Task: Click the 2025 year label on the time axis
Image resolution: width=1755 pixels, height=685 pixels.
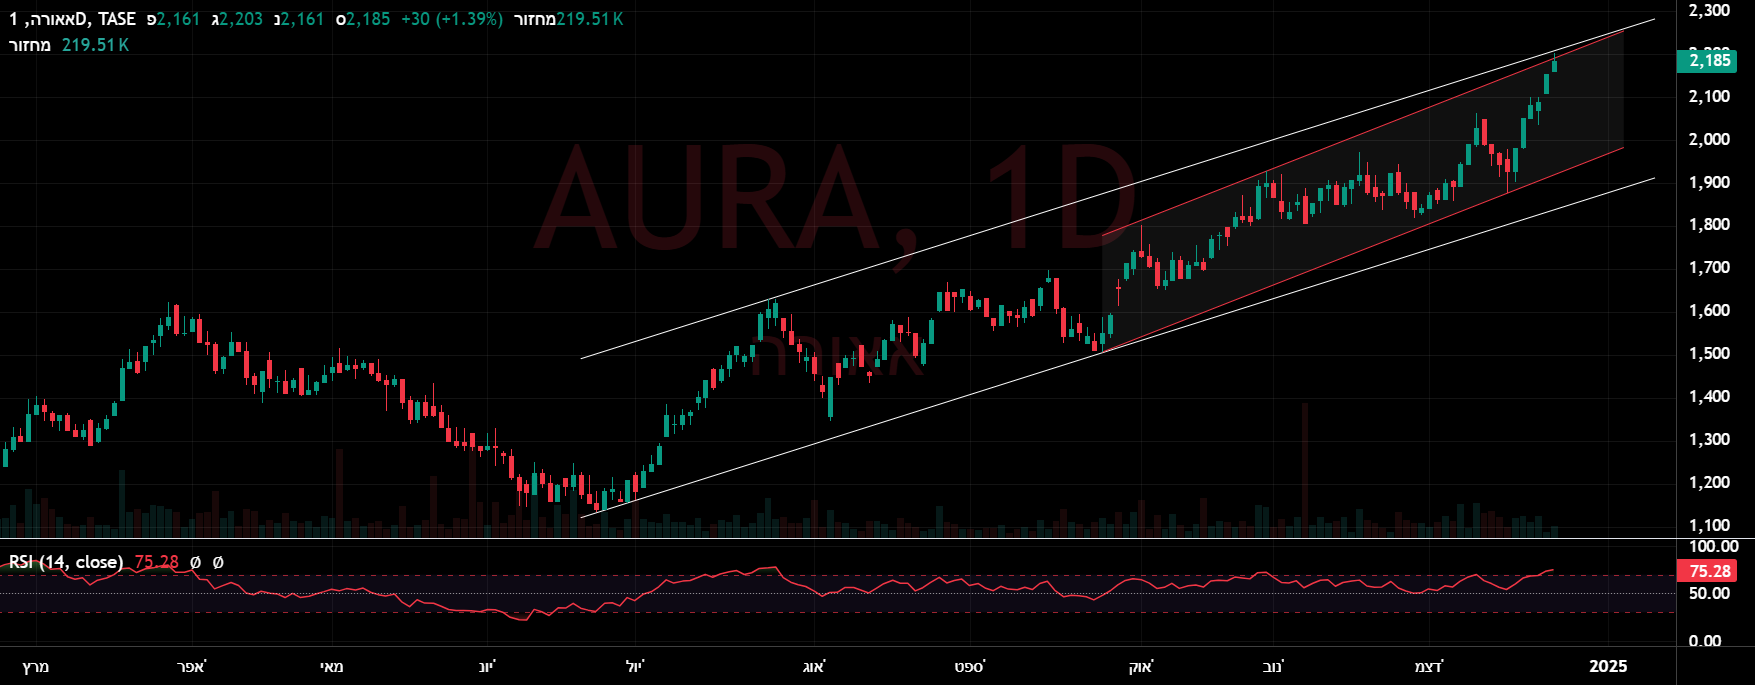Action: coord(1609,666)
